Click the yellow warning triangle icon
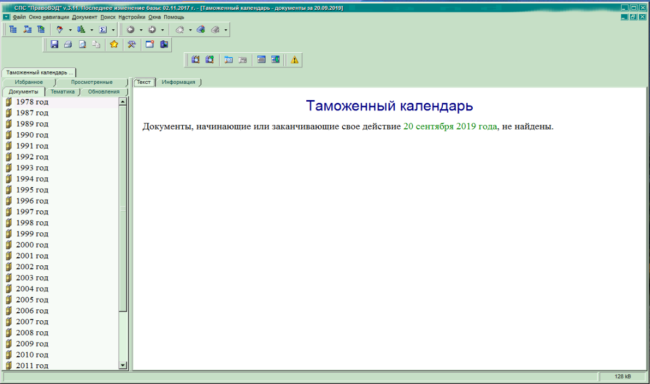 point(294,60)
